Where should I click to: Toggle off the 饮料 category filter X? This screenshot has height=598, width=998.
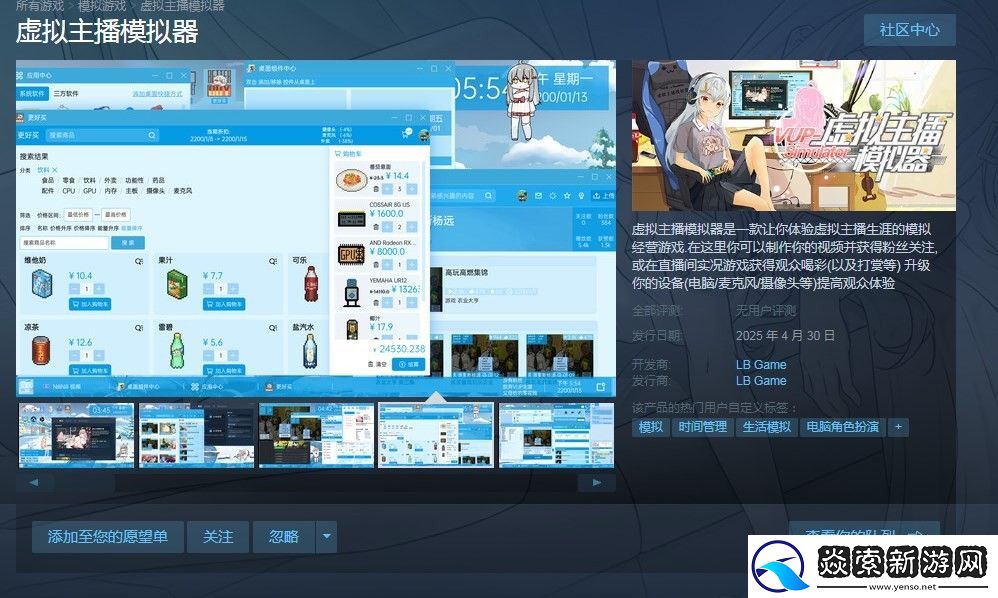point(53,169)
